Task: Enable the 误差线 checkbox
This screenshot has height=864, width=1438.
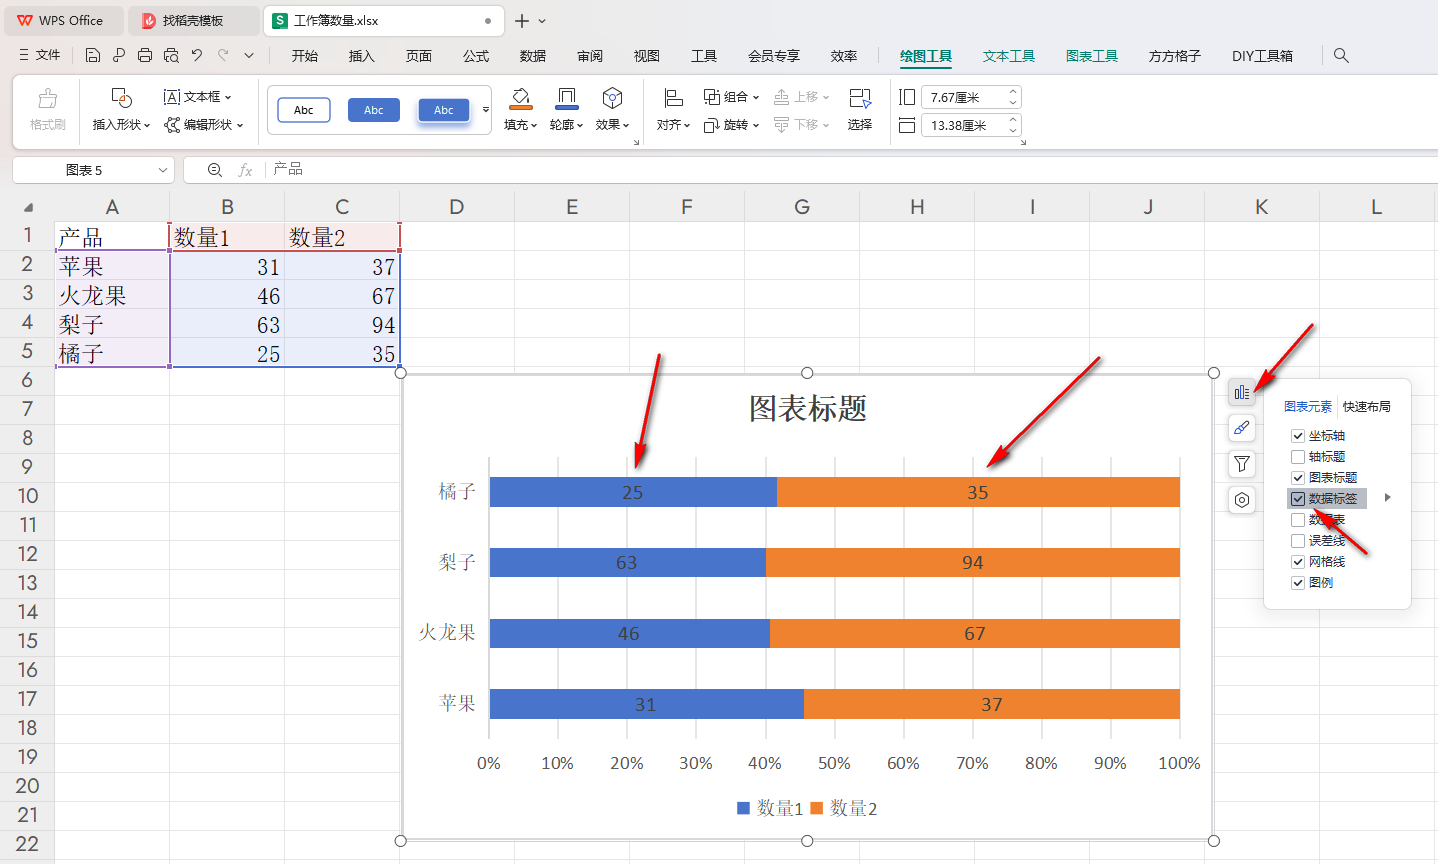Action: point(1298,541)
